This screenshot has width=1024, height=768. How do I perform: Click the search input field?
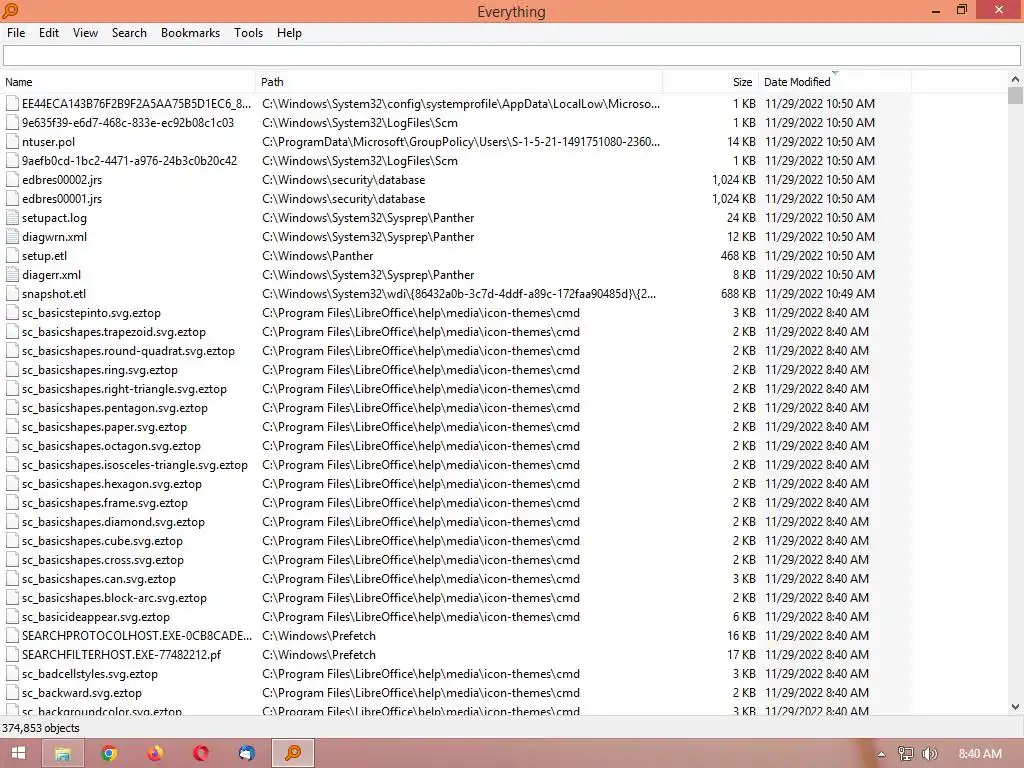[x=511, y=56]
